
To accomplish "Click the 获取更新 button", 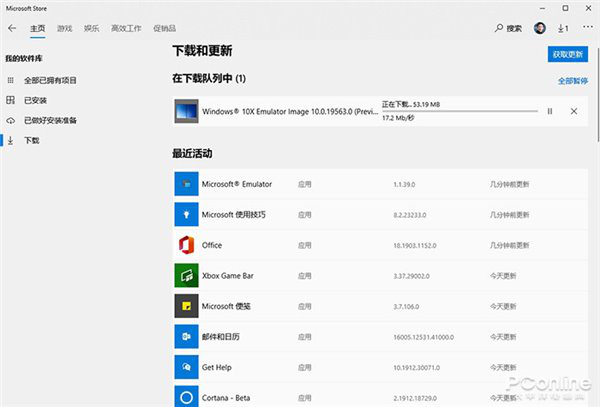I will click(568, 54).
